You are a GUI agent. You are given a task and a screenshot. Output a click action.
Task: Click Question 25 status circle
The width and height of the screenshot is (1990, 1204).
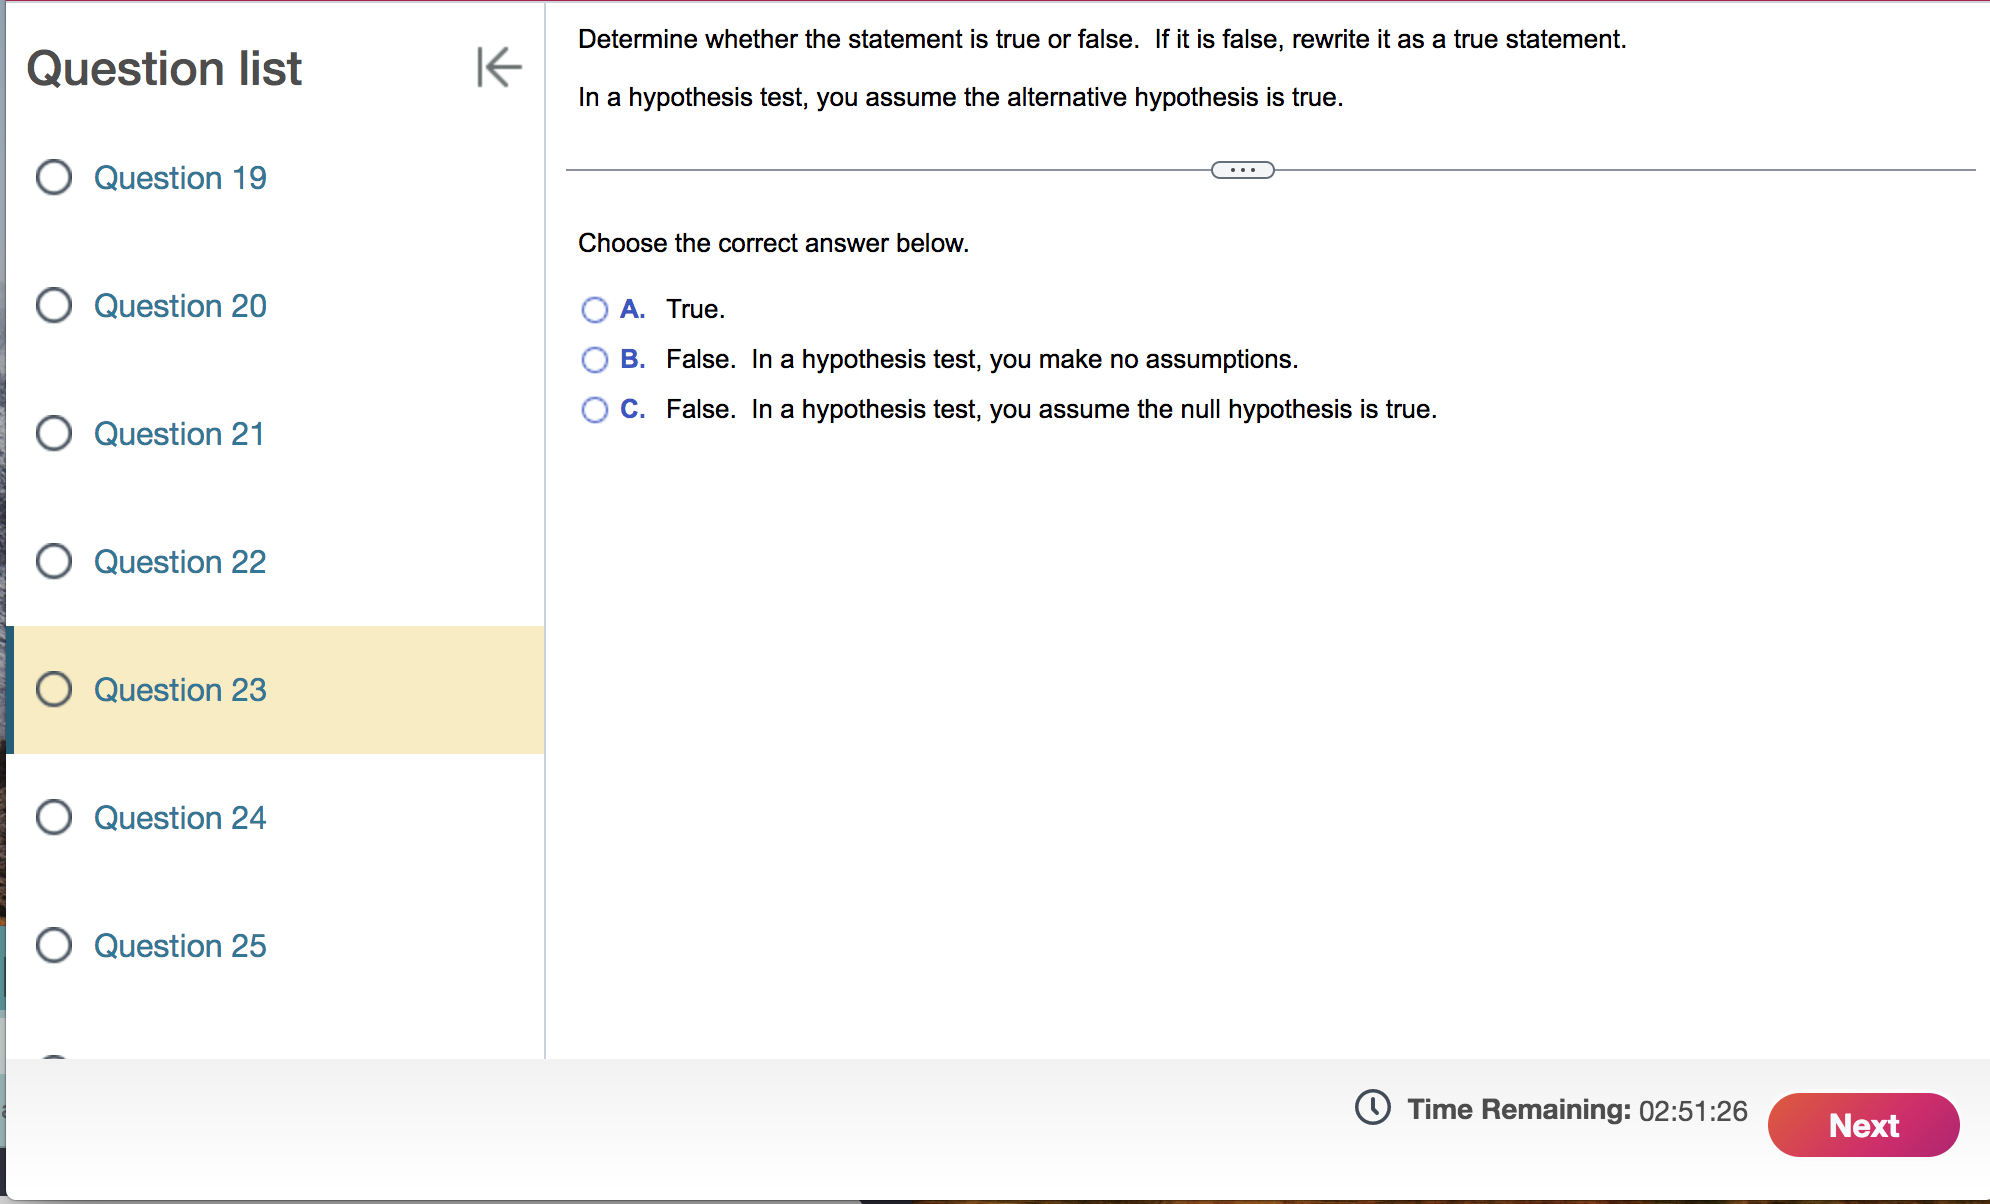tap(54, 945)
